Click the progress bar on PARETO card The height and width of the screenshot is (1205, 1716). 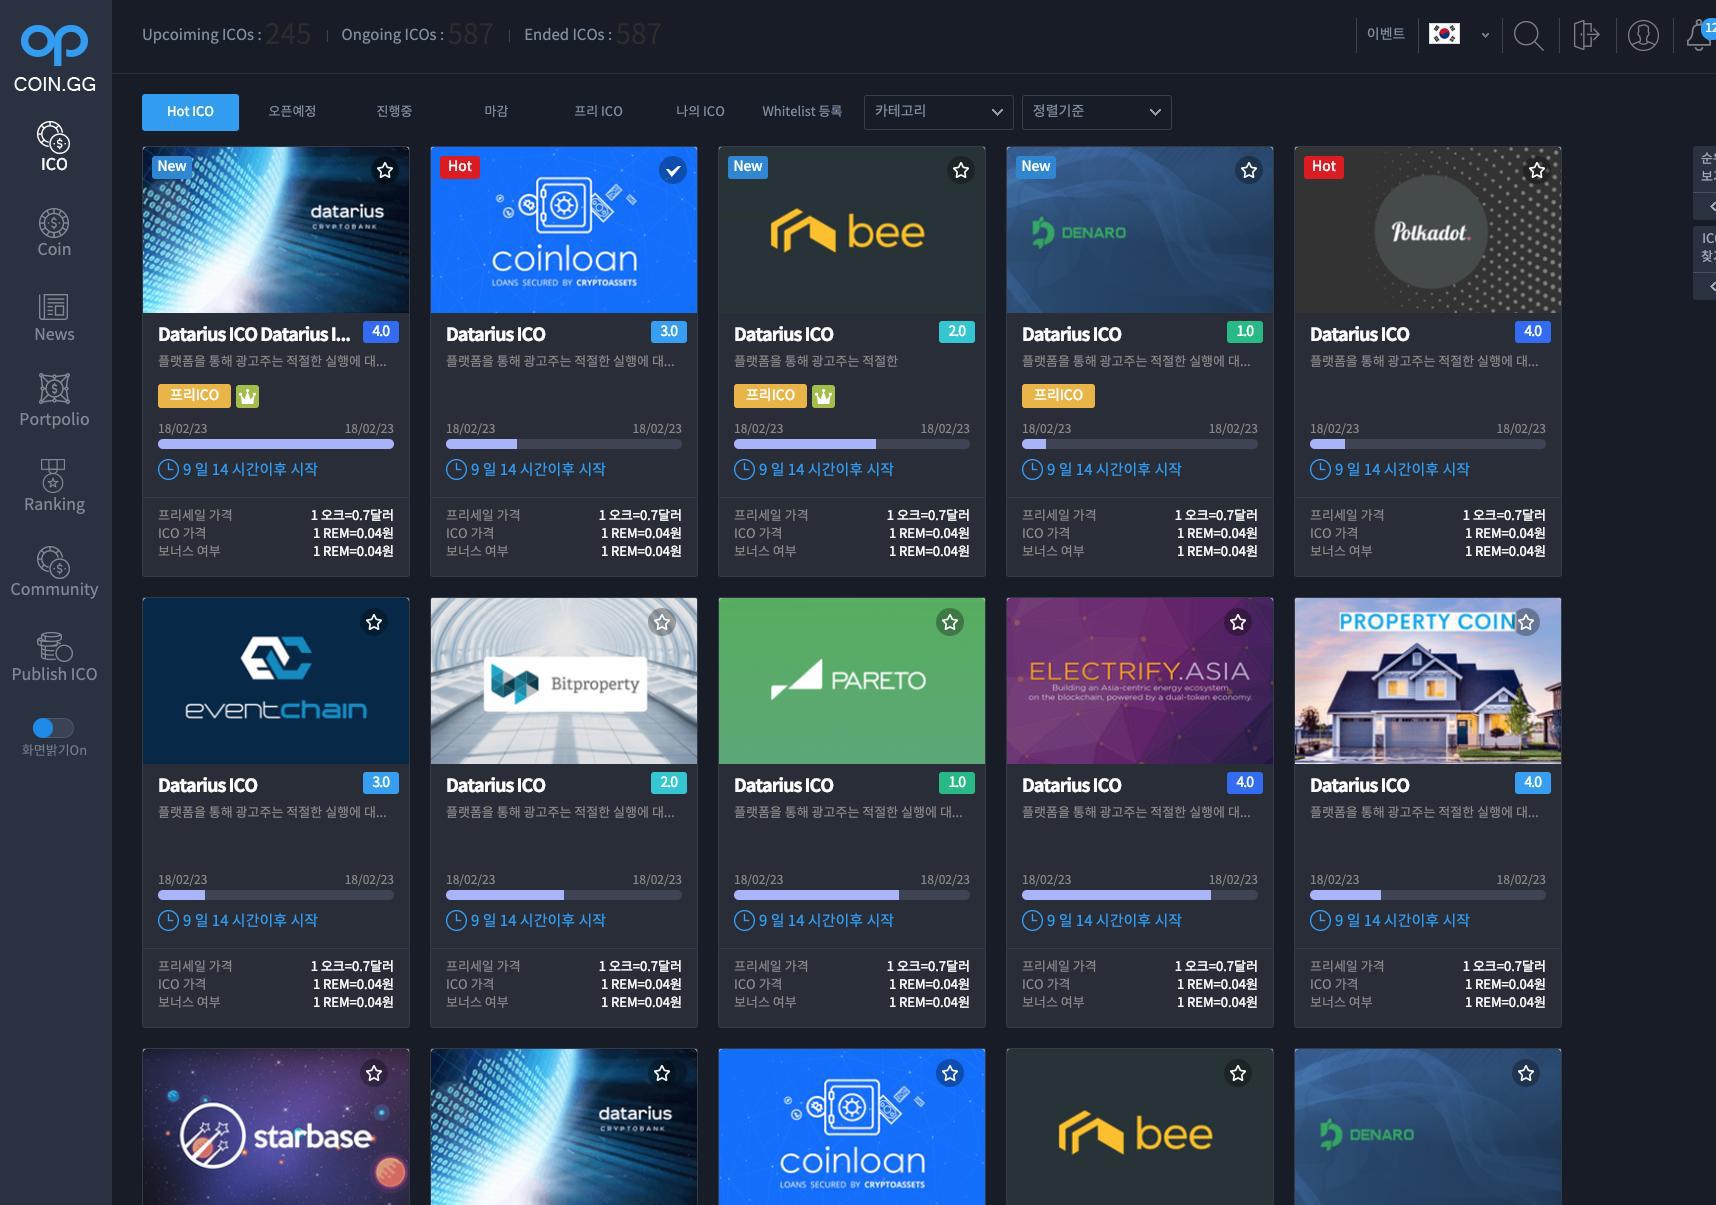(852, 895)
